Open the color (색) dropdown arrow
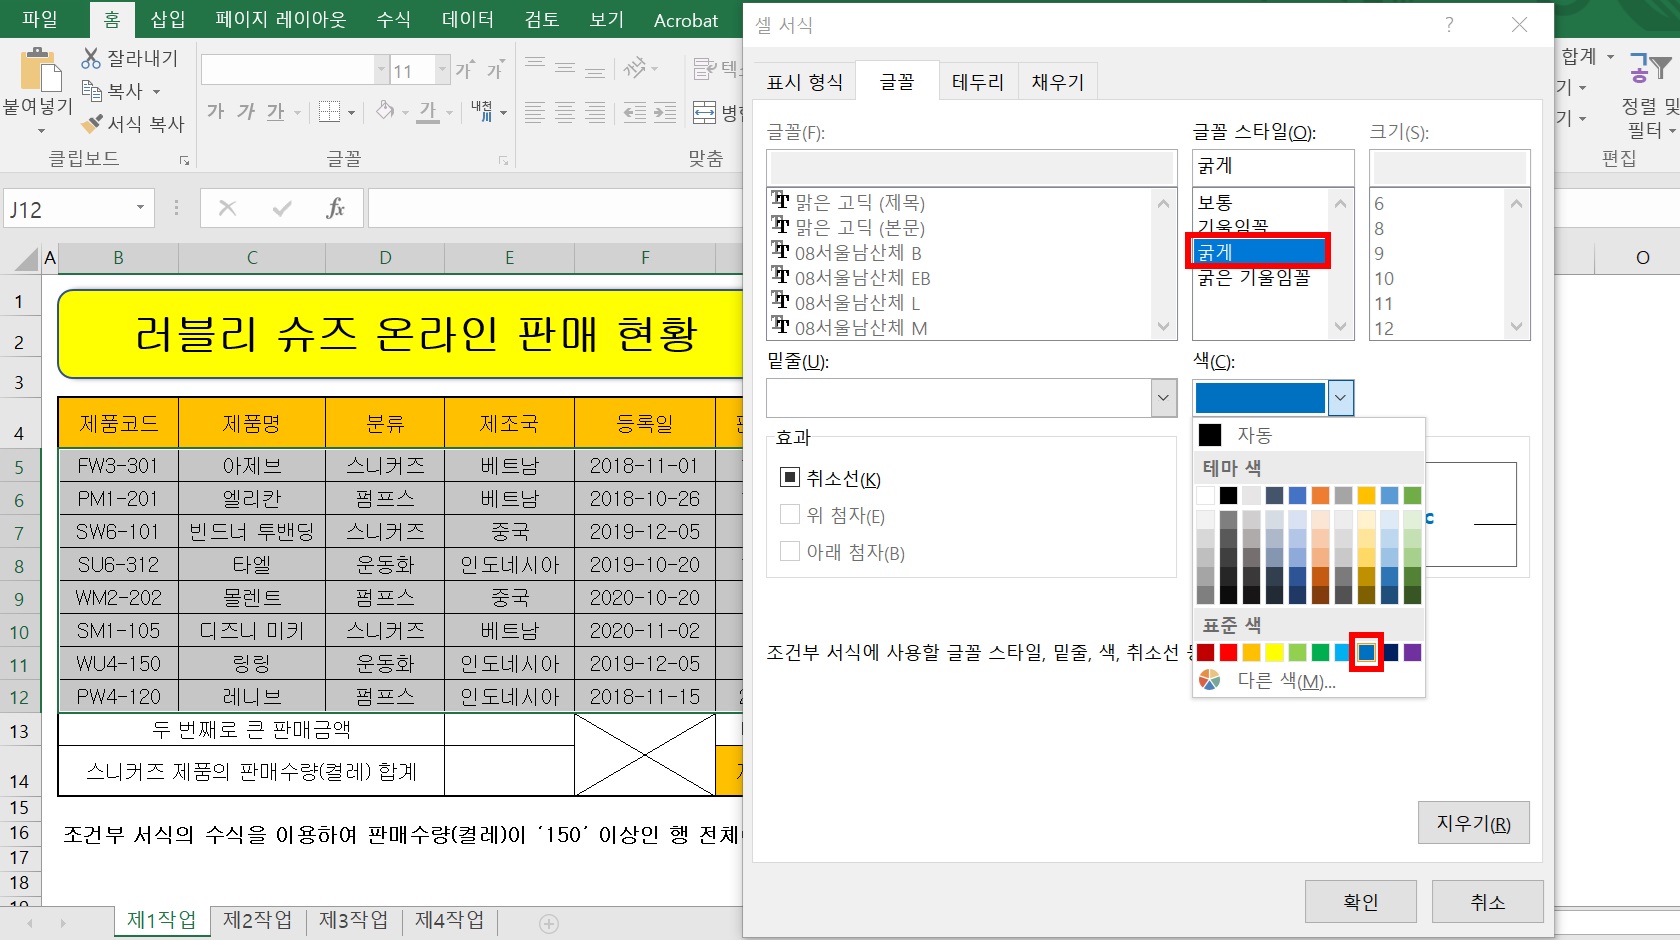 pyautogui.click(x=1341, y=398)
